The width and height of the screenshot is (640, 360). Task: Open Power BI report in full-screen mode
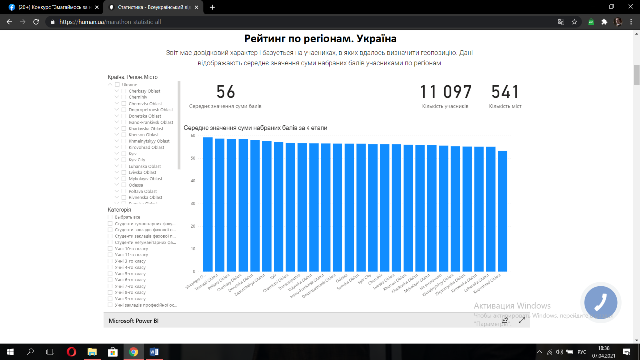(522, 320)
